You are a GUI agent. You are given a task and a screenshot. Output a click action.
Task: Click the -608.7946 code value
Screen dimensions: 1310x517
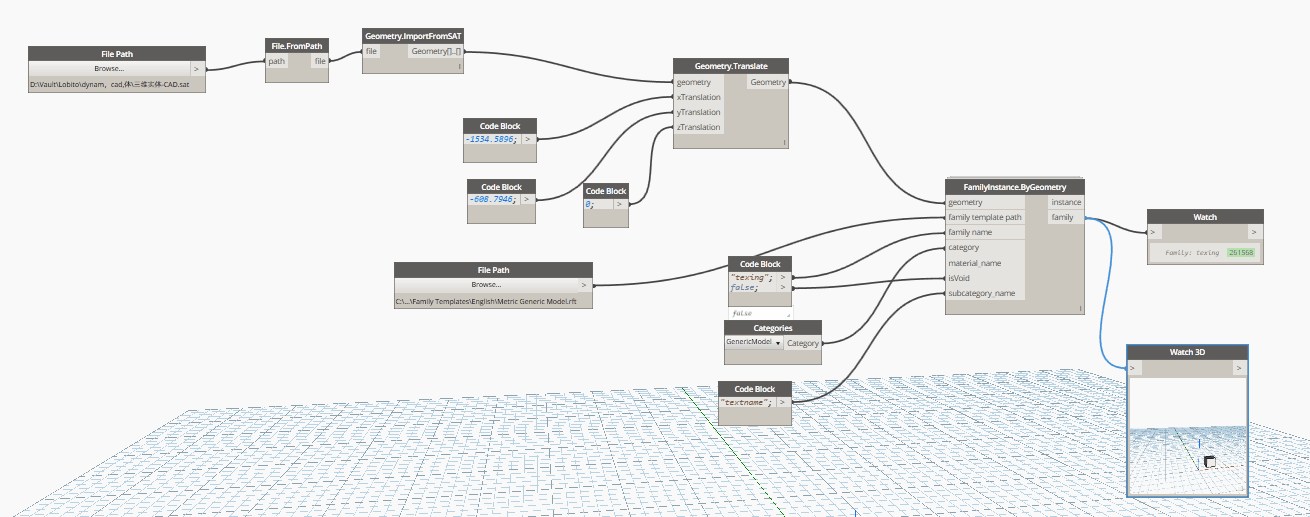point(493,199)
